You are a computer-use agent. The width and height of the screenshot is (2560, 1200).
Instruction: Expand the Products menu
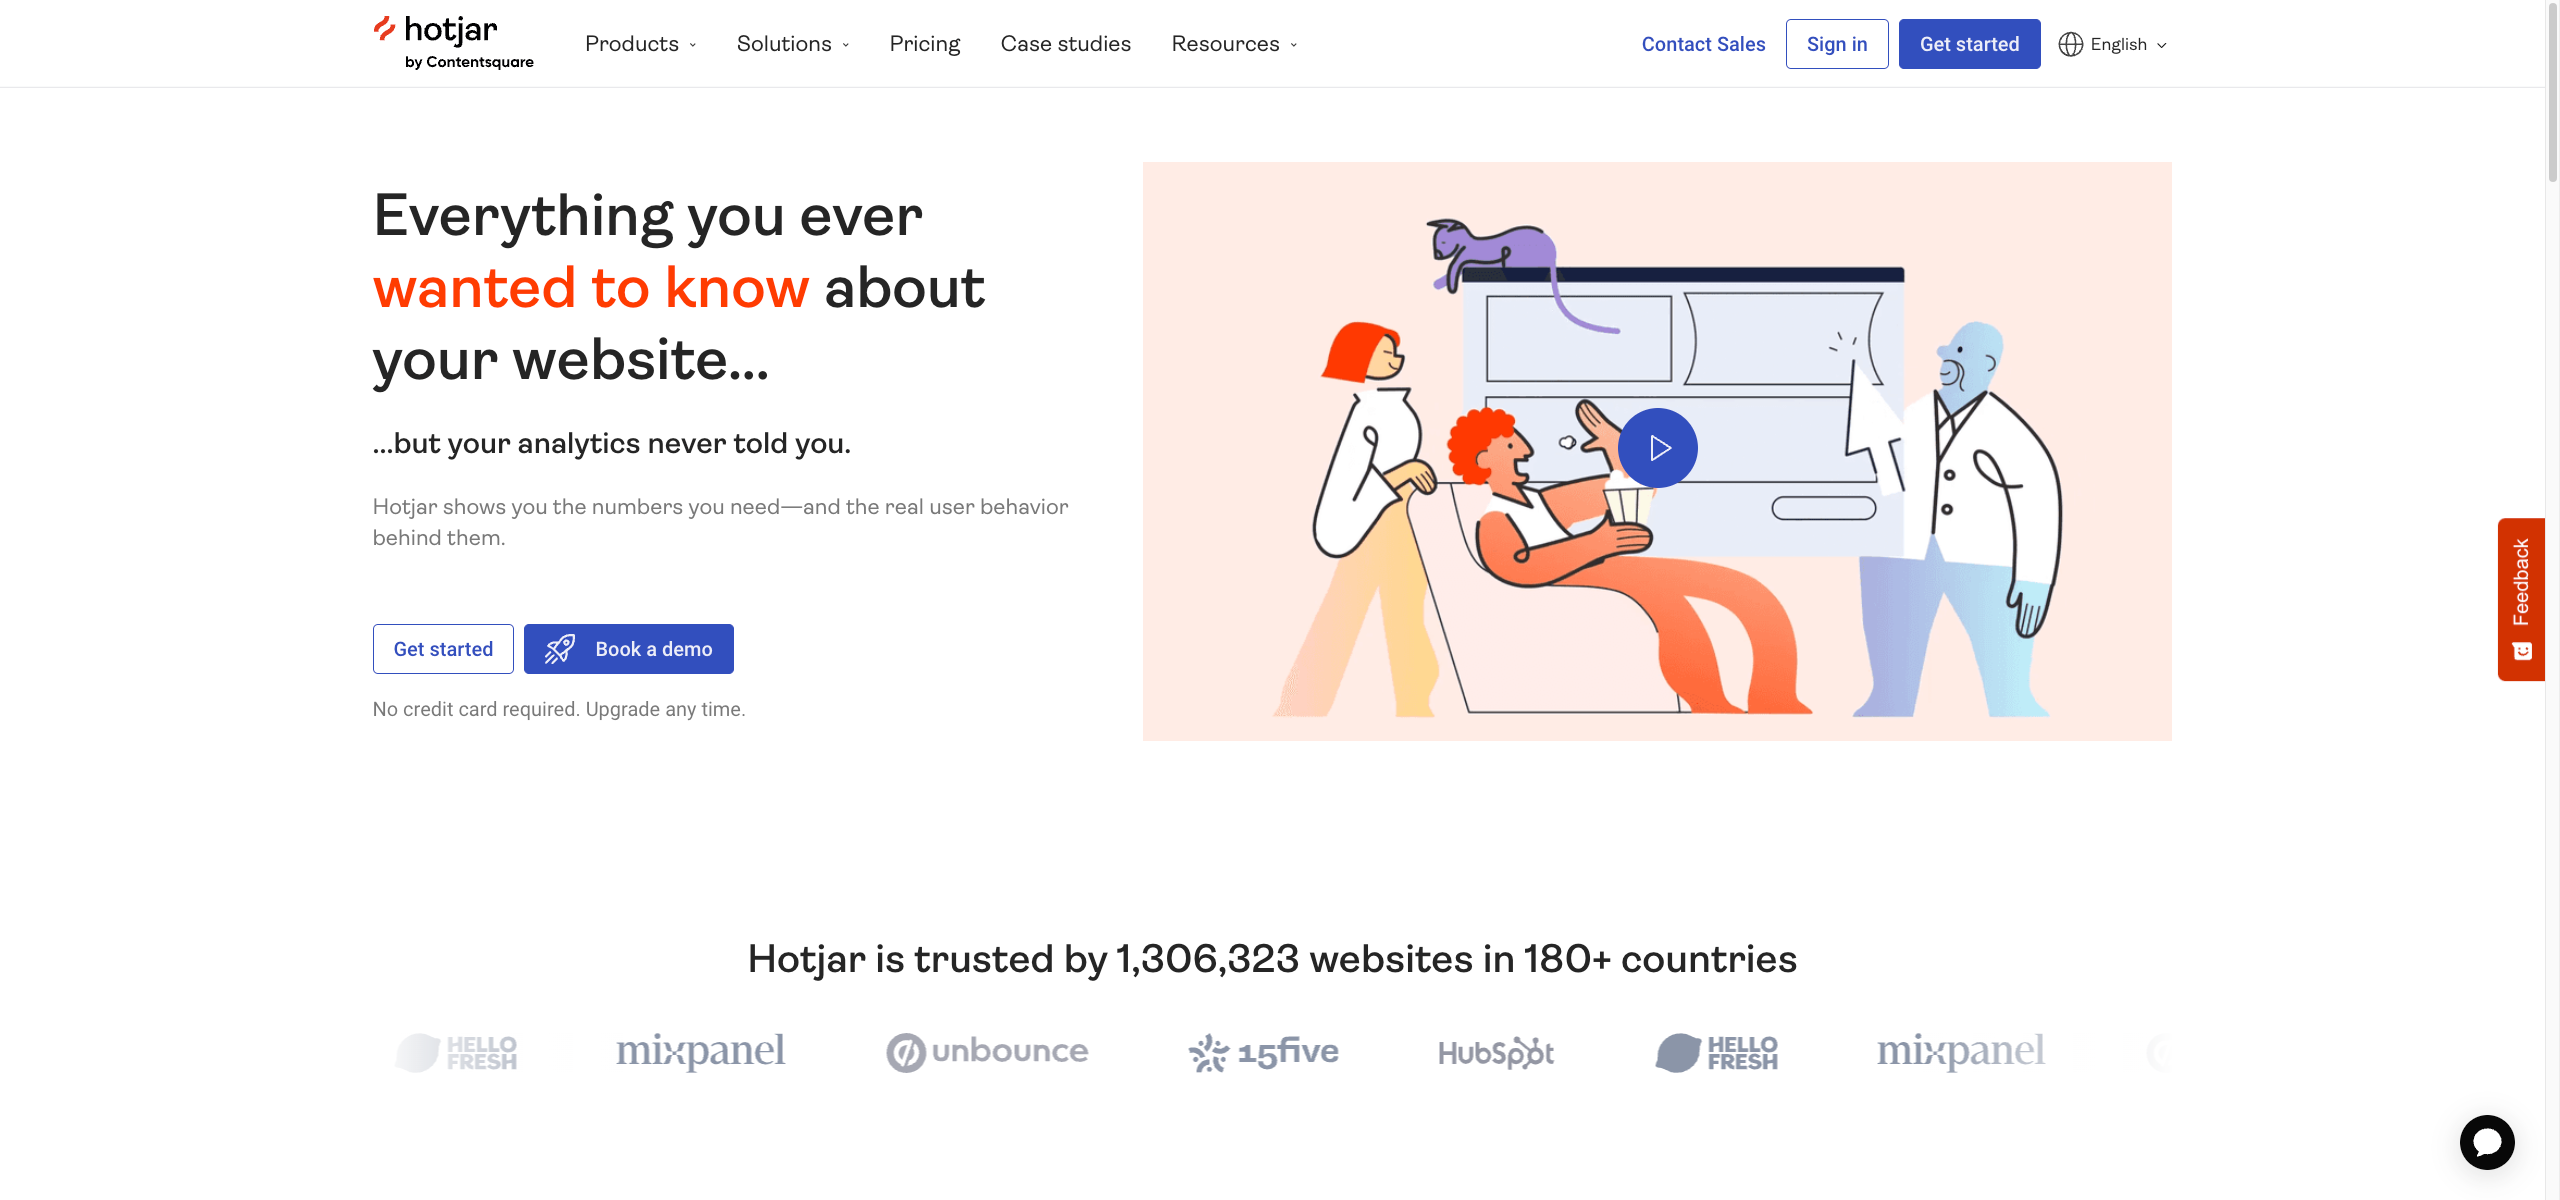click(x=641, y=44)
